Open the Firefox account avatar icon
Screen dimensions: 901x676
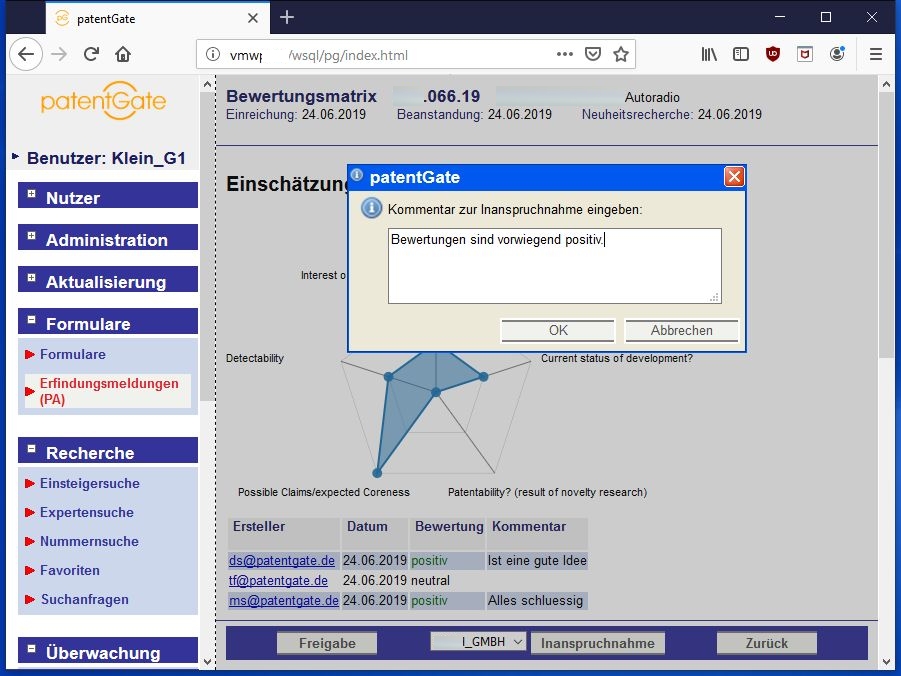click(x=837, y=54)
